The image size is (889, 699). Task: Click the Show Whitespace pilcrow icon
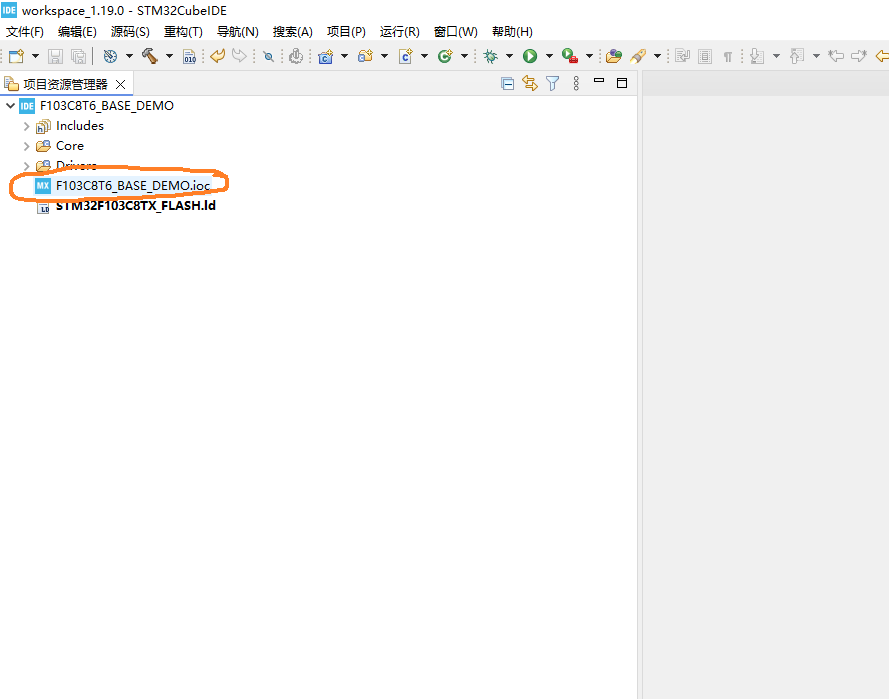tap(727, 57)
